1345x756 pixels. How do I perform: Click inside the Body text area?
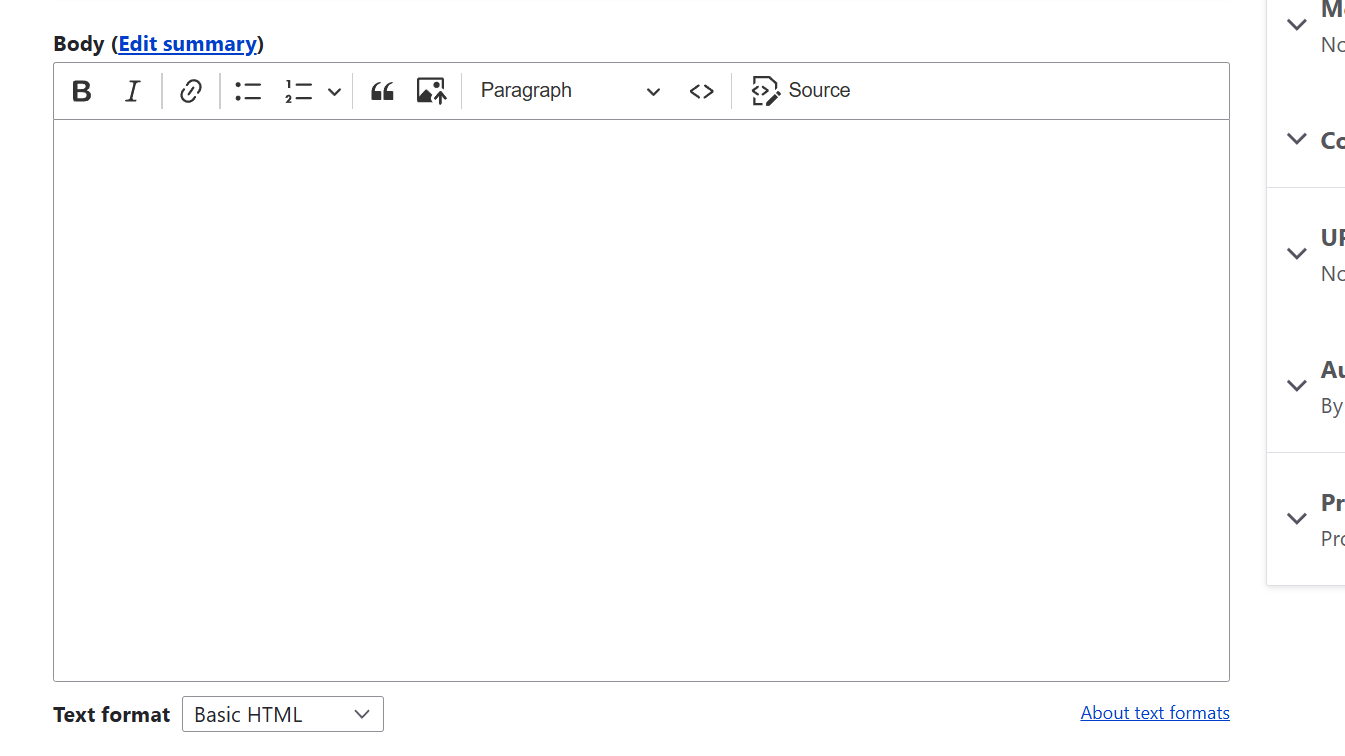coord(640,400)
